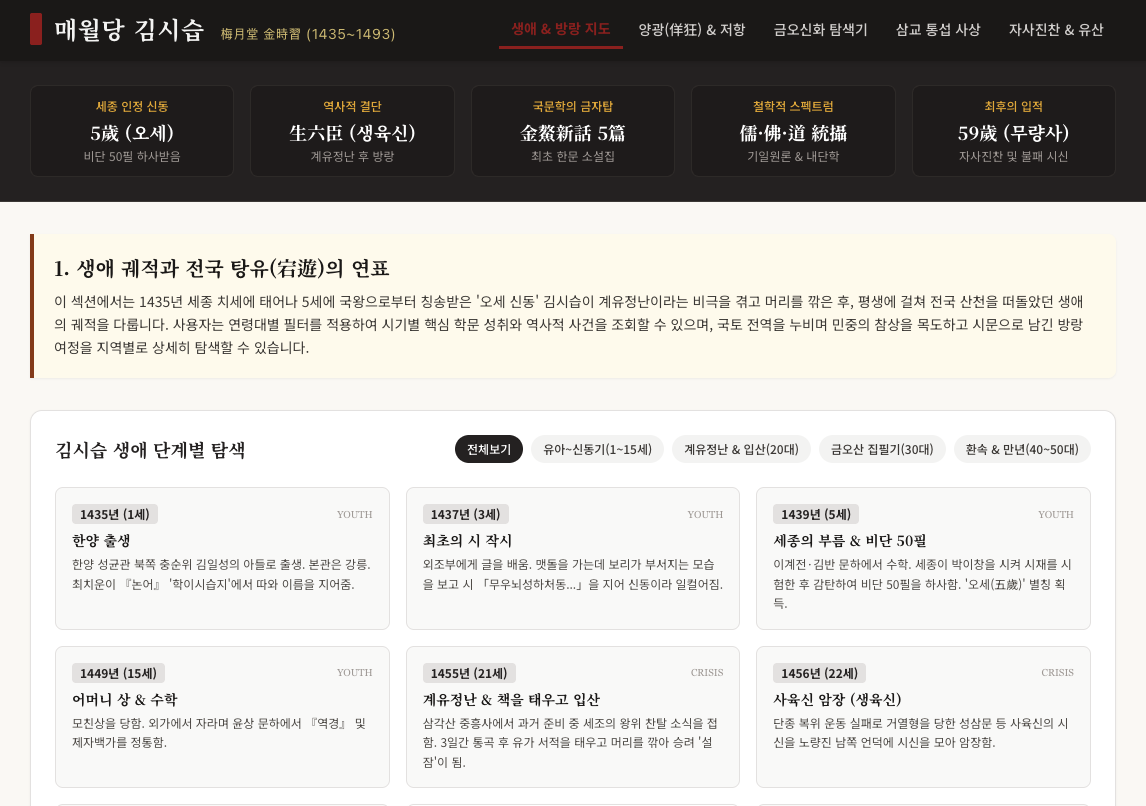Click the 1435년 (1세) year badge
1146x806 pixels.
tap(115, 514)
